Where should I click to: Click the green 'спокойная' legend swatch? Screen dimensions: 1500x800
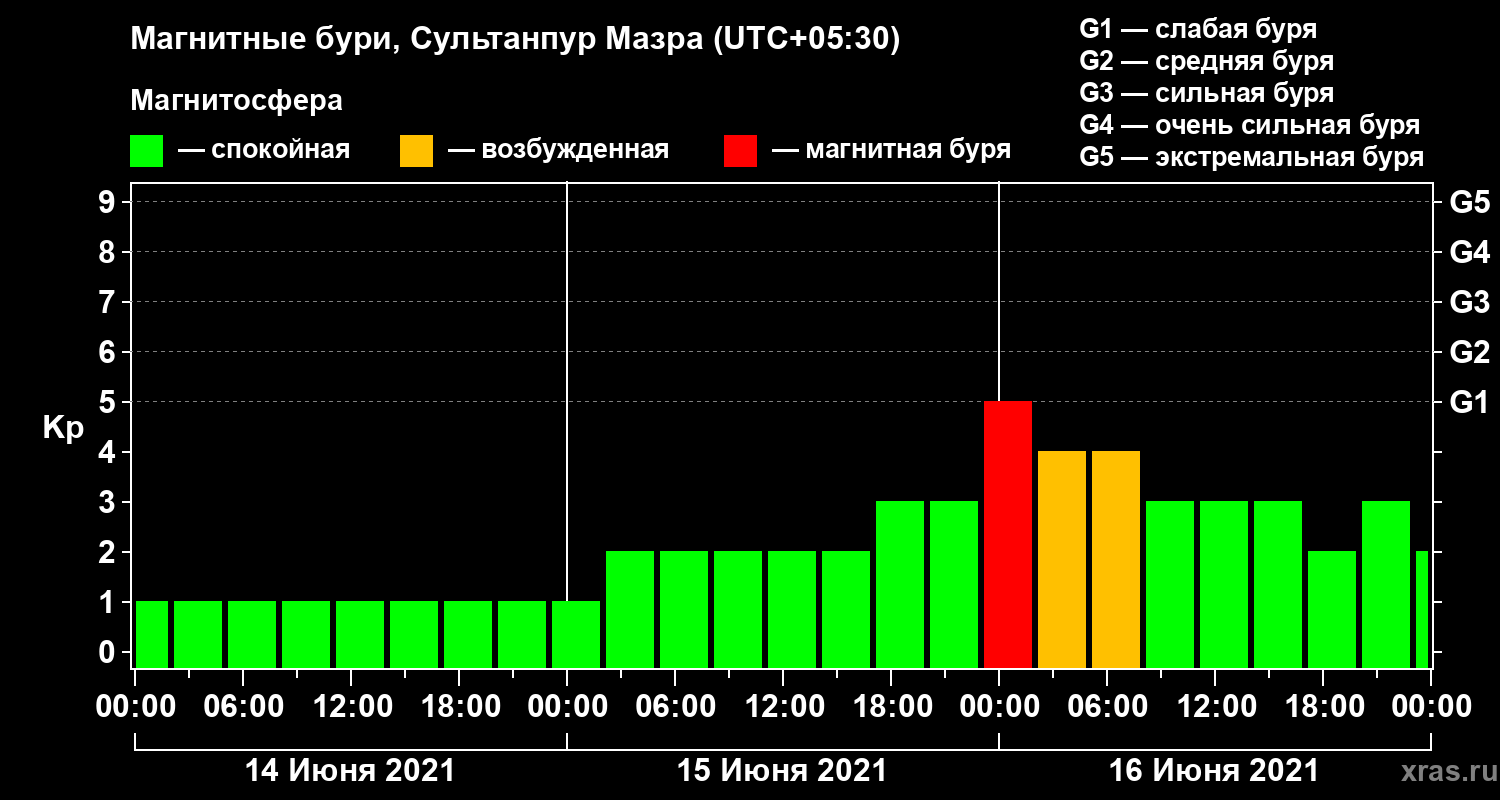[146, 151]
